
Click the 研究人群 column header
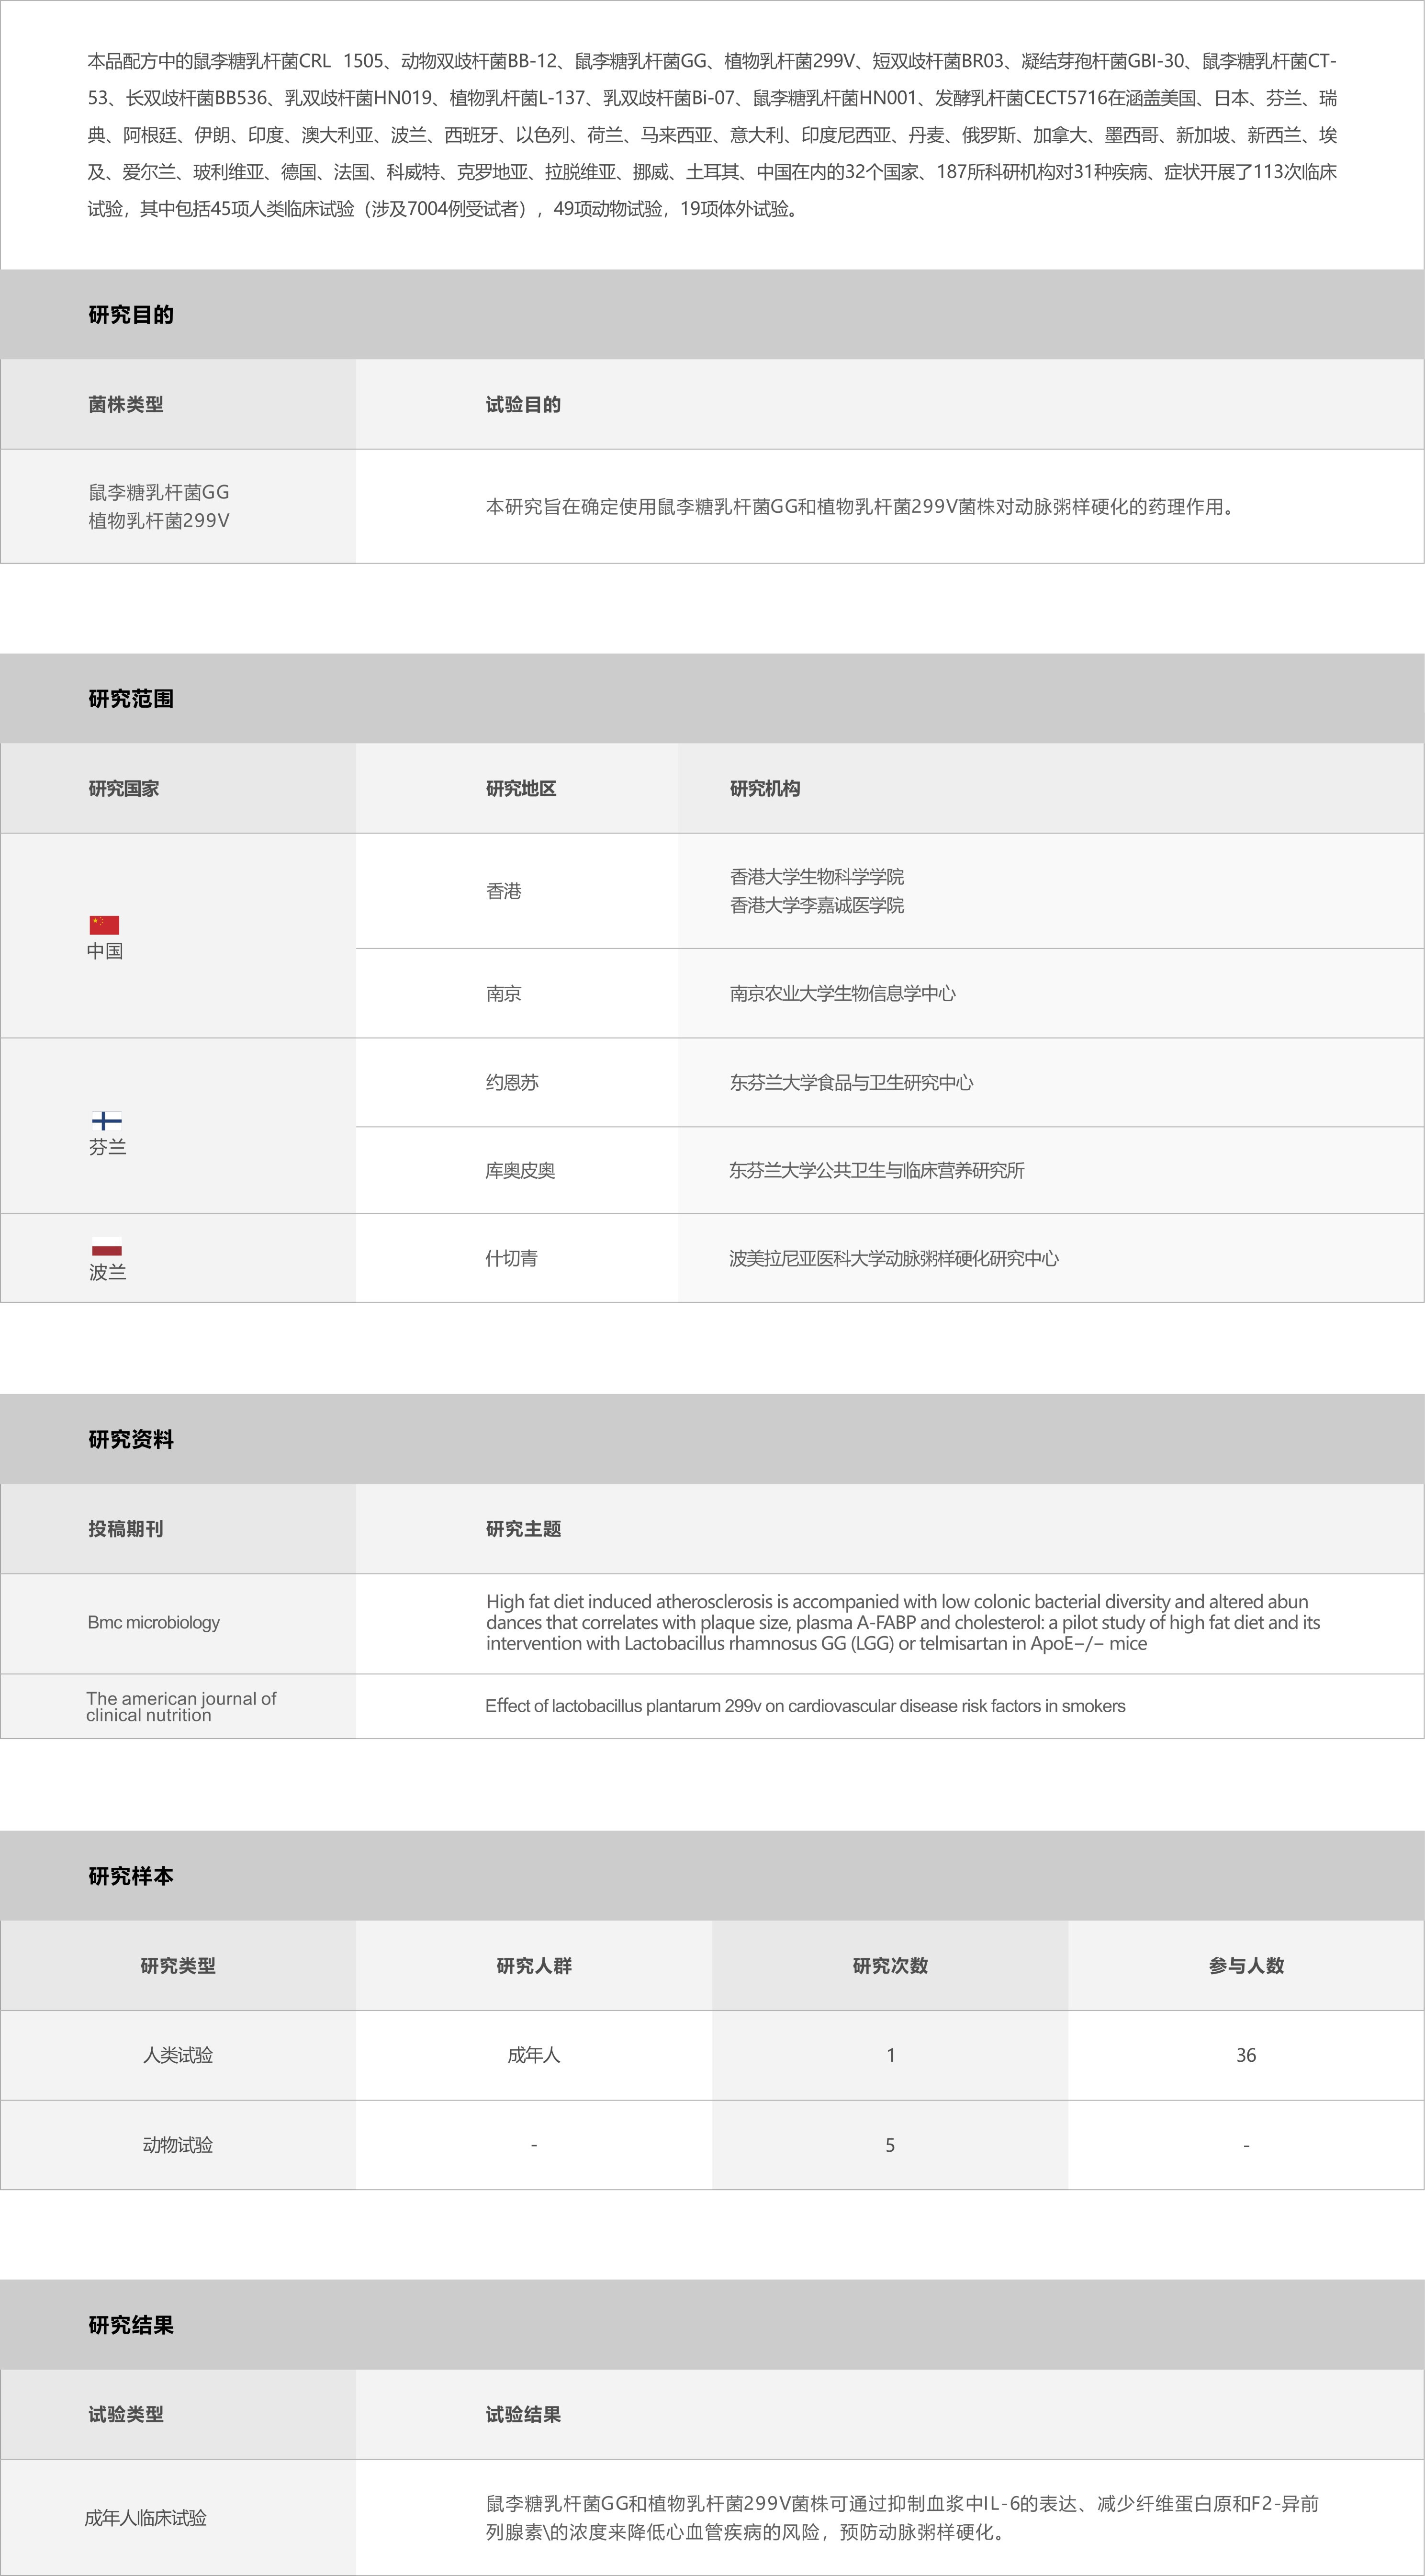pos(534,1966)
